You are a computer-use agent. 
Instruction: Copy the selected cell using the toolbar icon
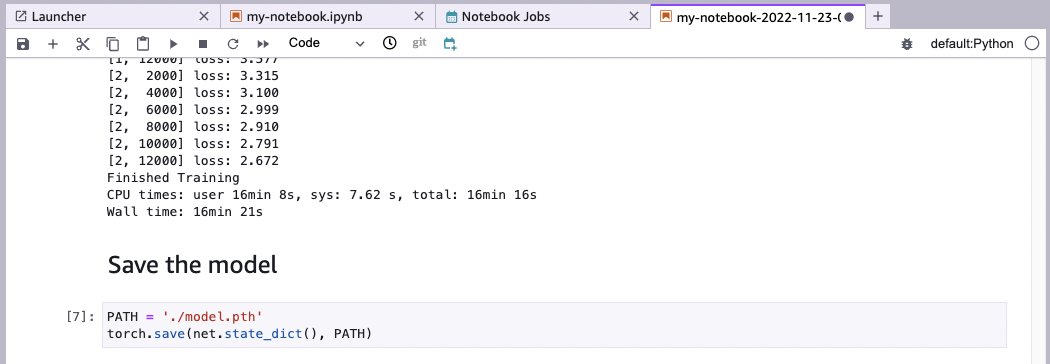[112, 44]
